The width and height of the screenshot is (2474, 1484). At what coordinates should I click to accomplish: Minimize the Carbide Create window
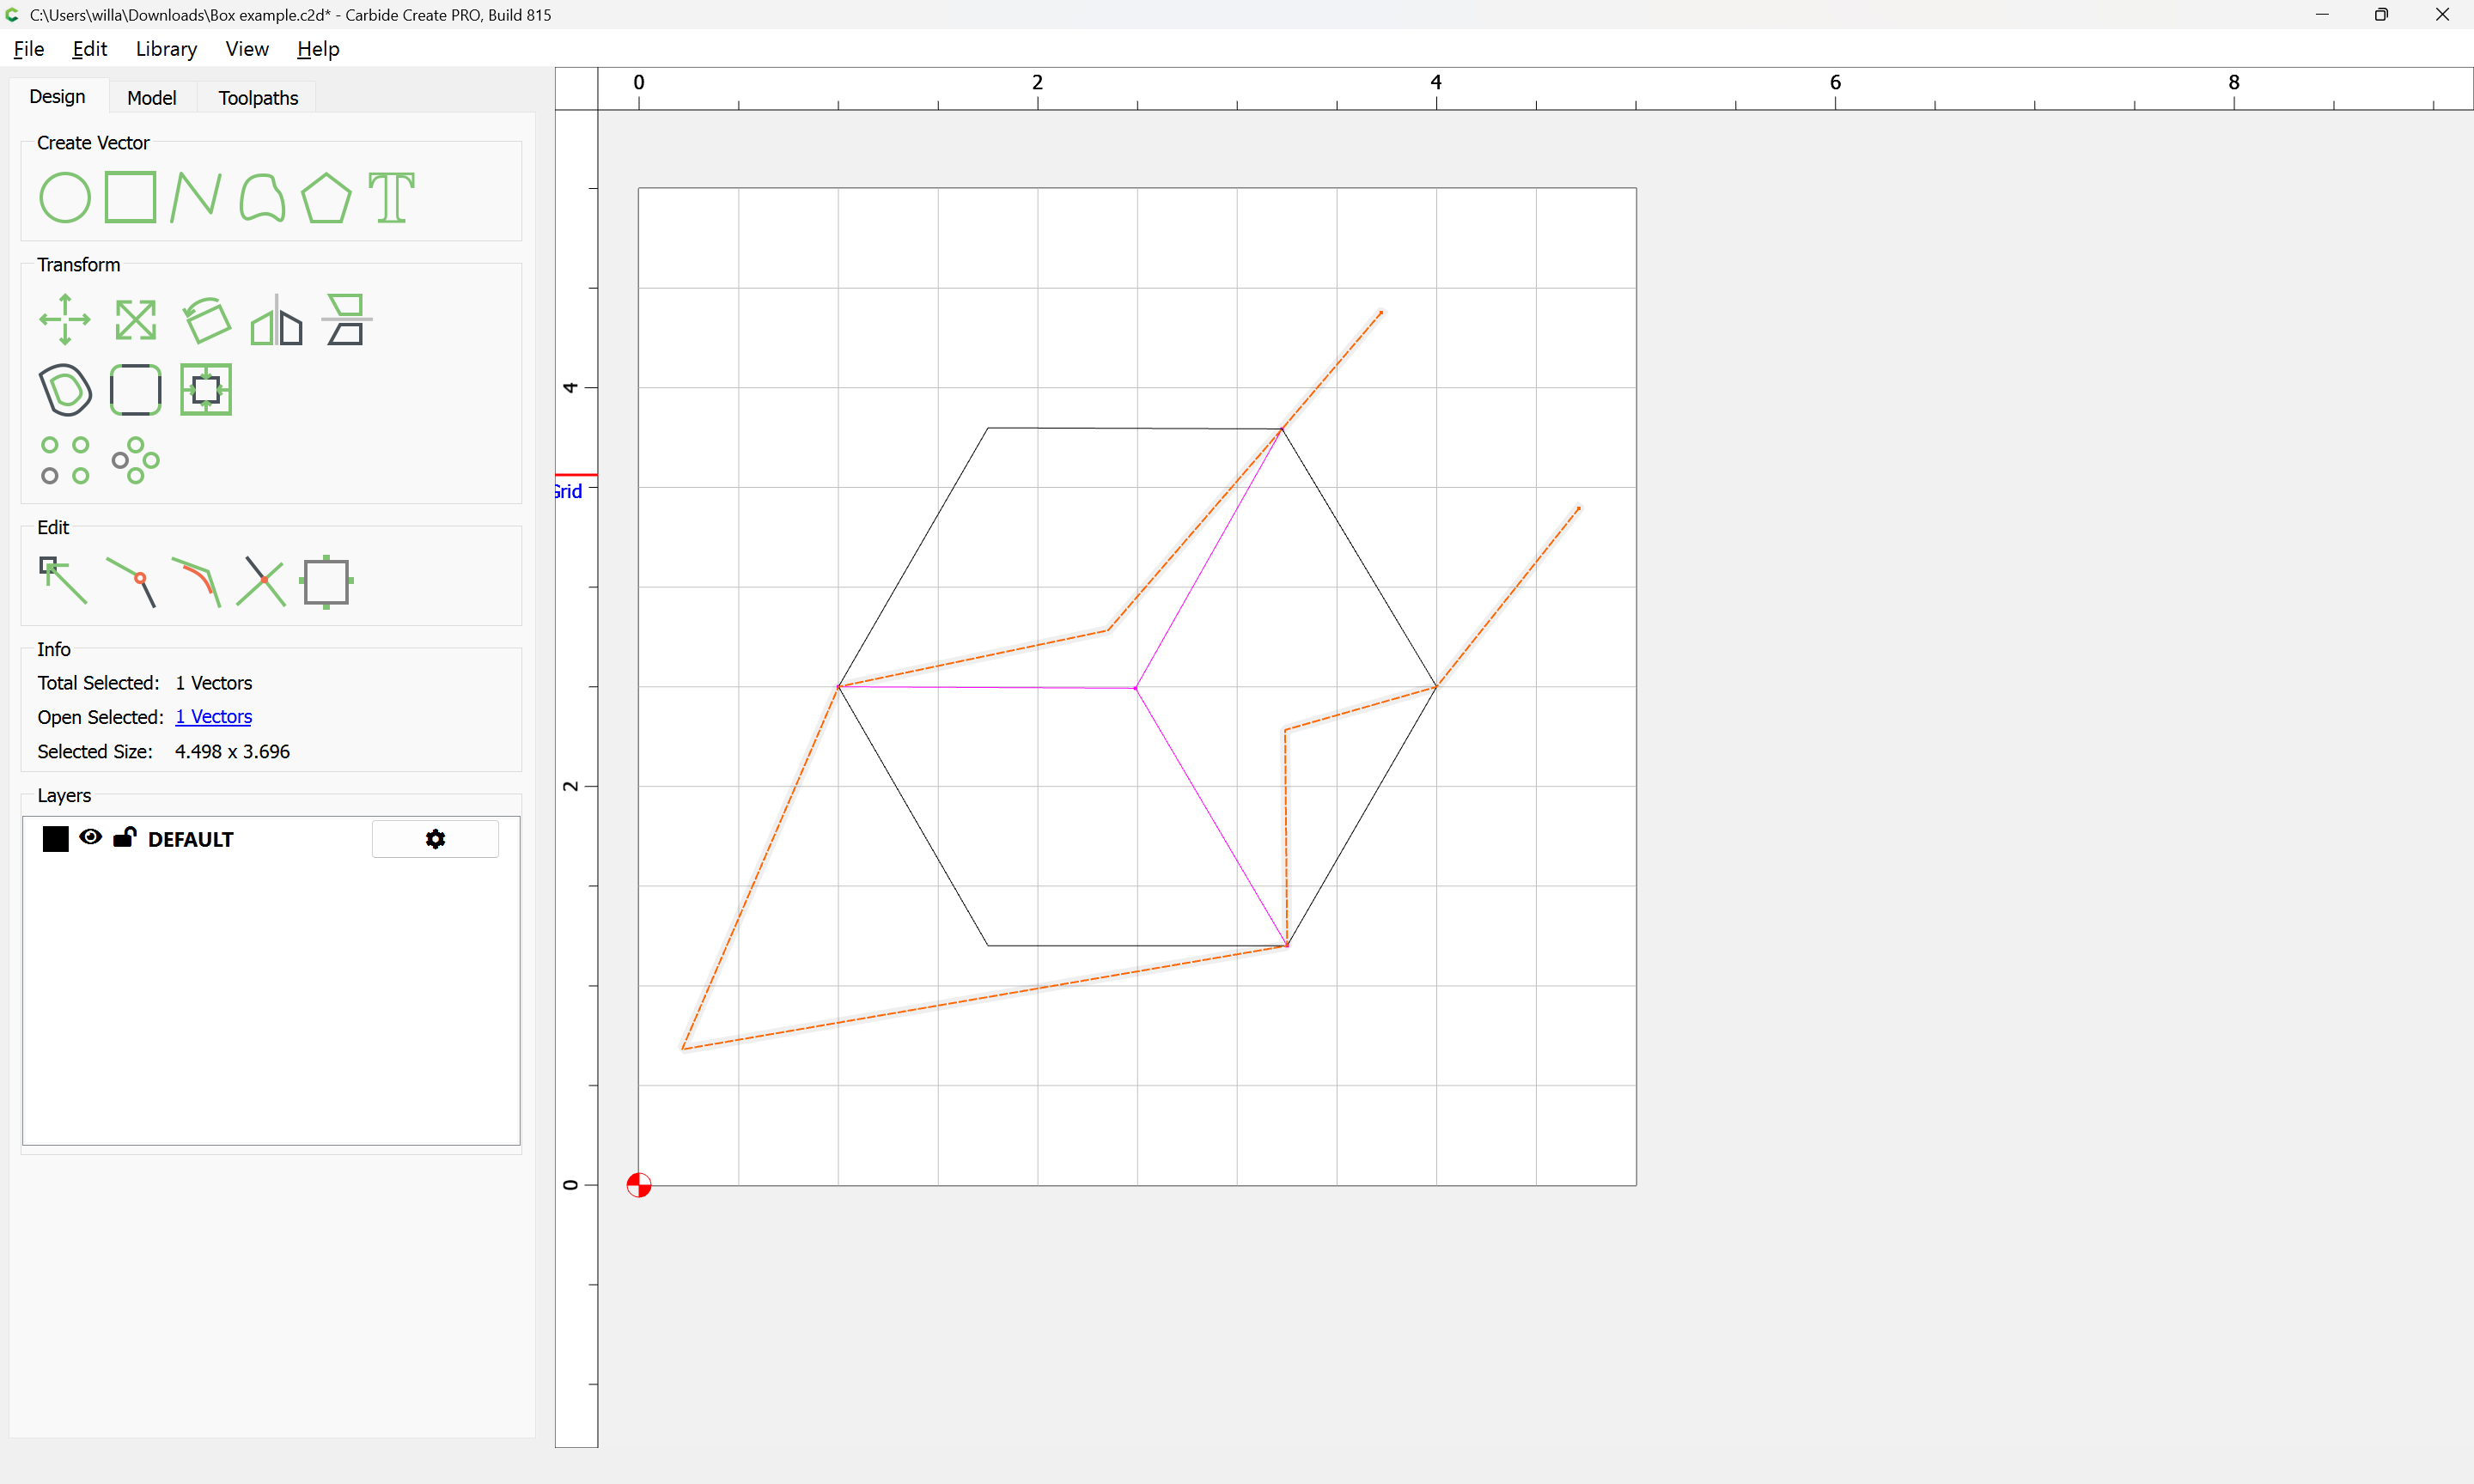2322,14
